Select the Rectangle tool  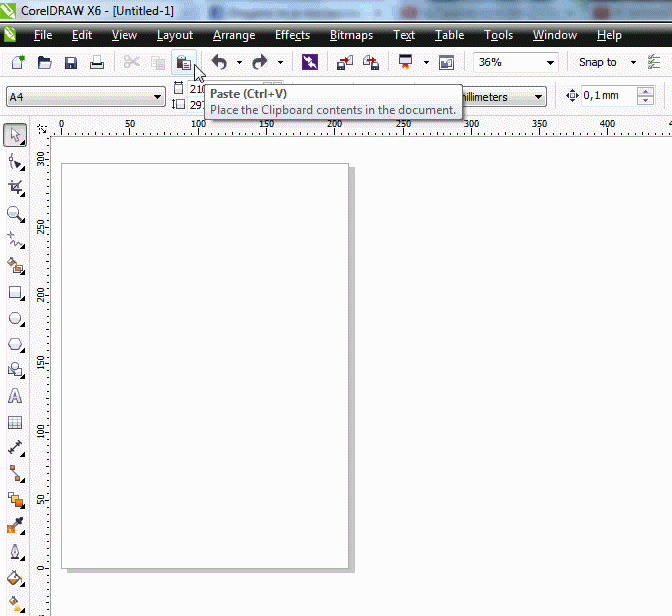(x=15, y=293)
